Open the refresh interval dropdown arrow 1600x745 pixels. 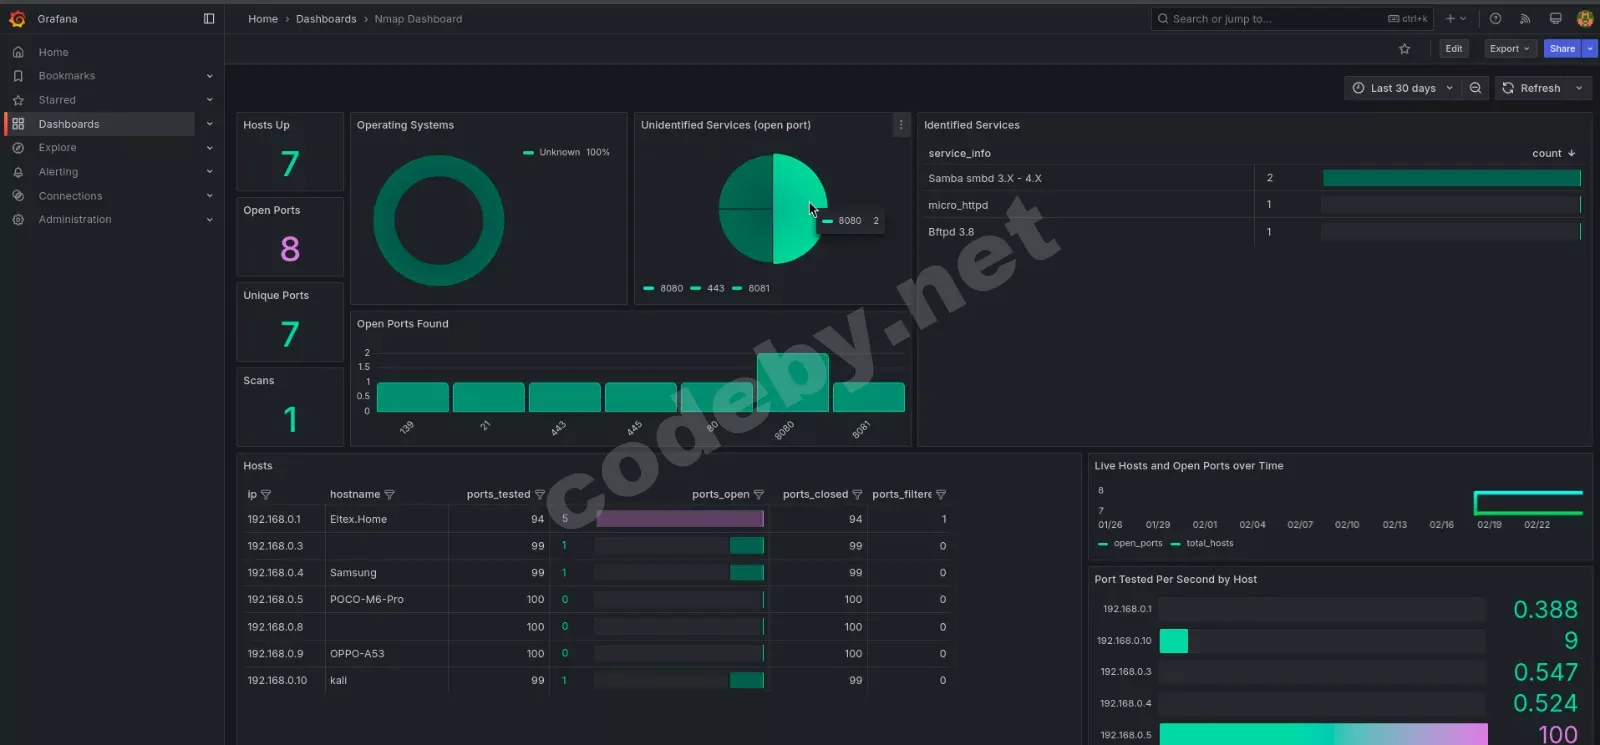tap(1579, 88)
